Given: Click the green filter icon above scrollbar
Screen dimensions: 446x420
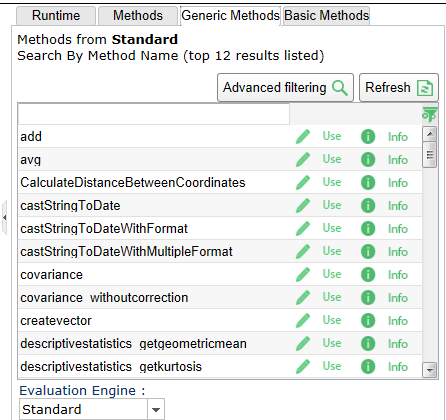Looking at the screenshot, I should click(x=430, y=114).
